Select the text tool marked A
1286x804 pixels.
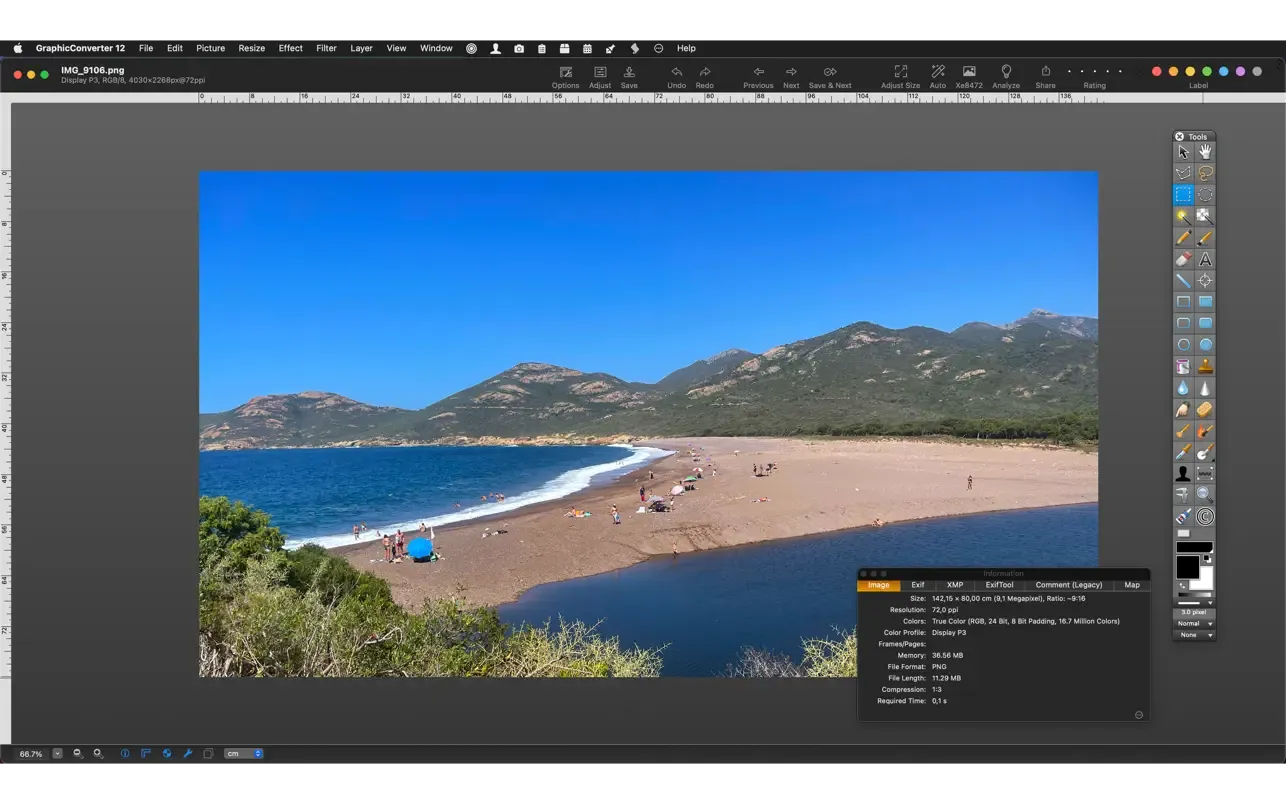[1205, 259]
